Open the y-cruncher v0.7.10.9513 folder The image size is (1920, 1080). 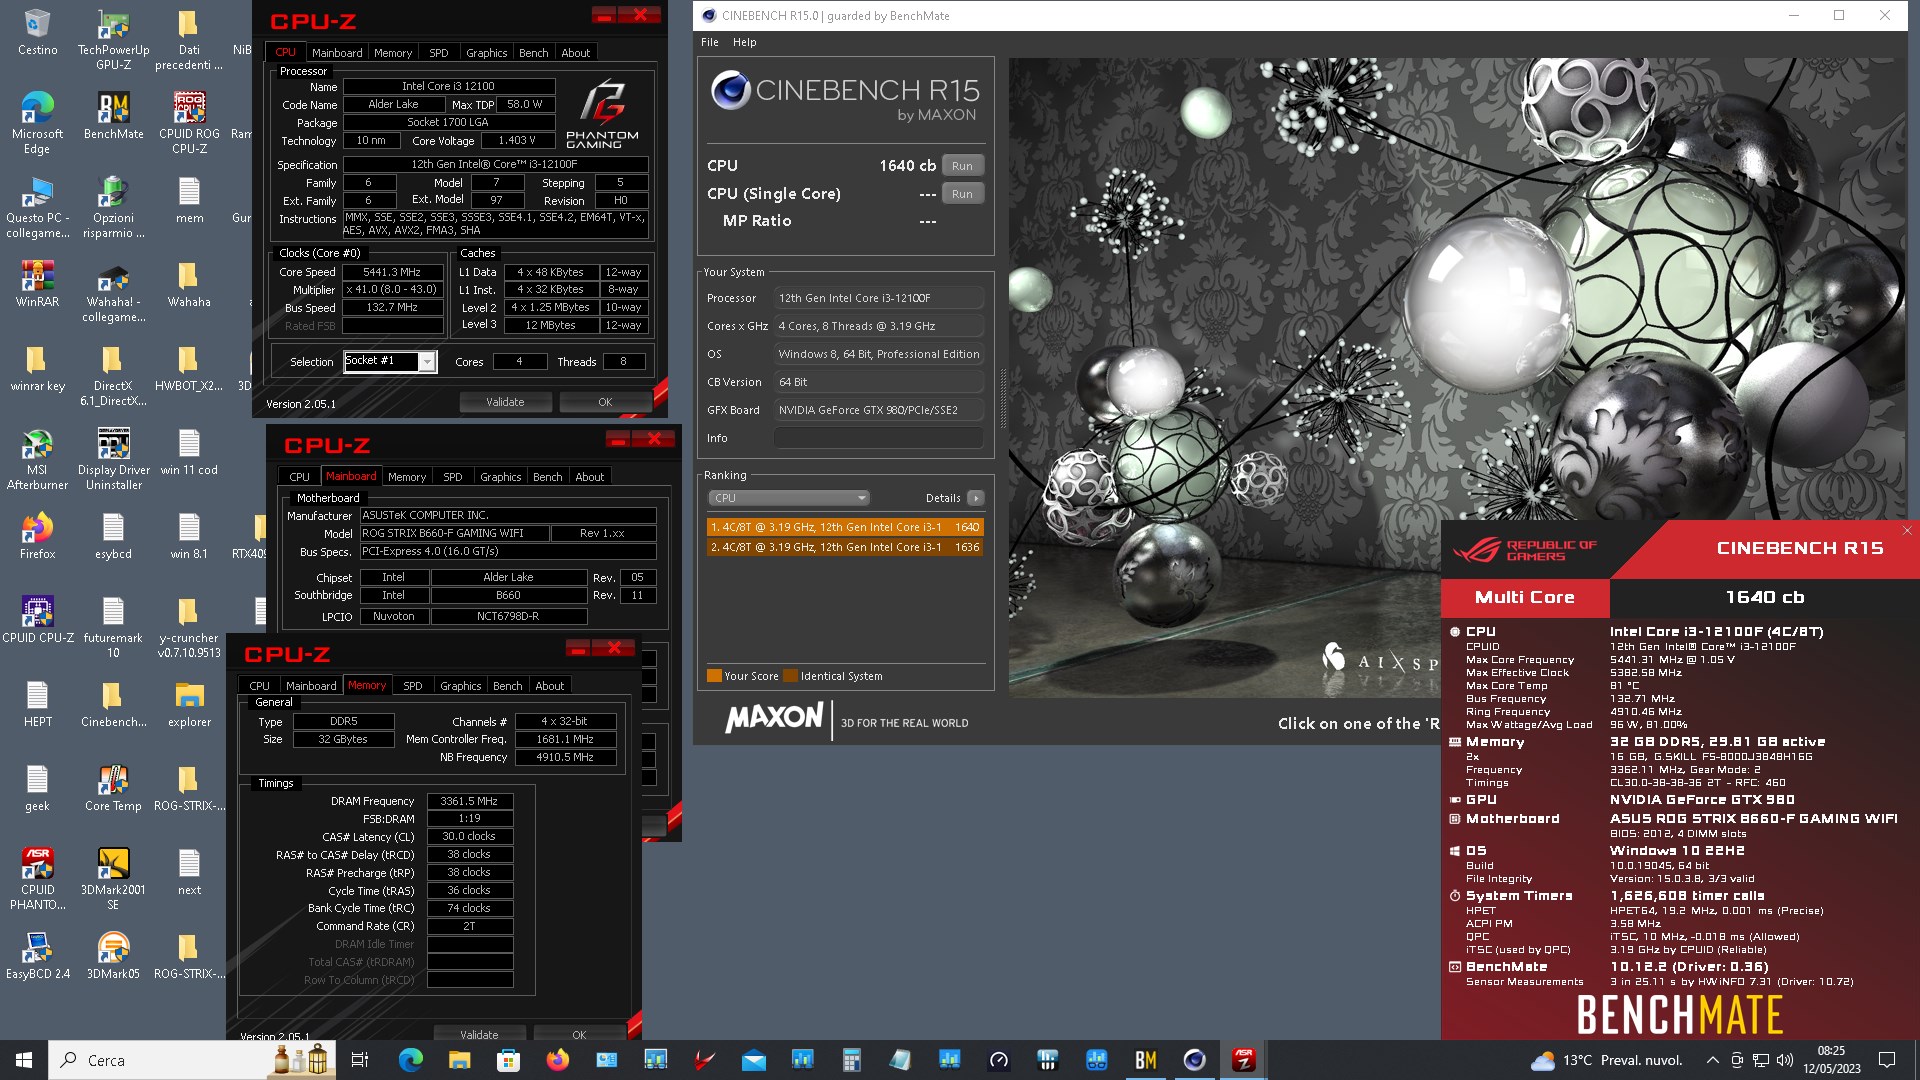coord(189,628)
